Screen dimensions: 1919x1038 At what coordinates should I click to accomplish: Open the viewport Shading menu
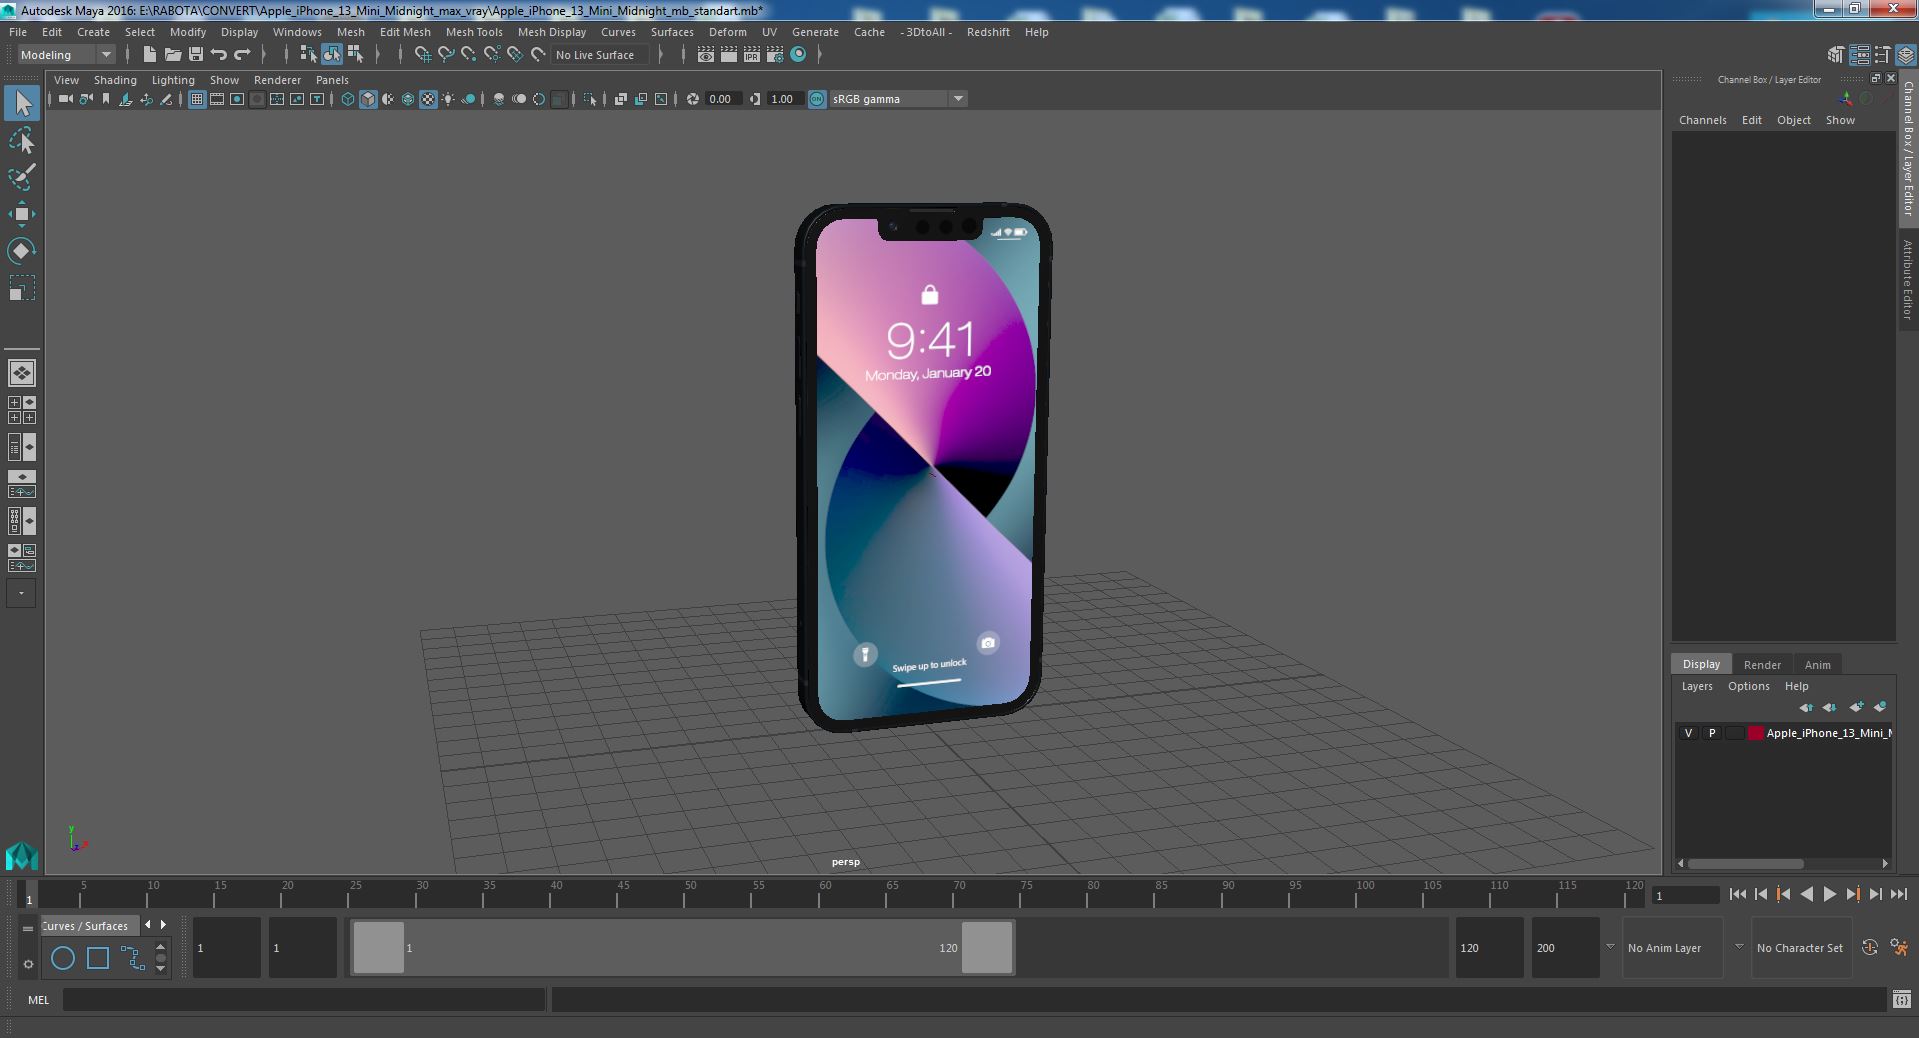[x=115, y=80]
